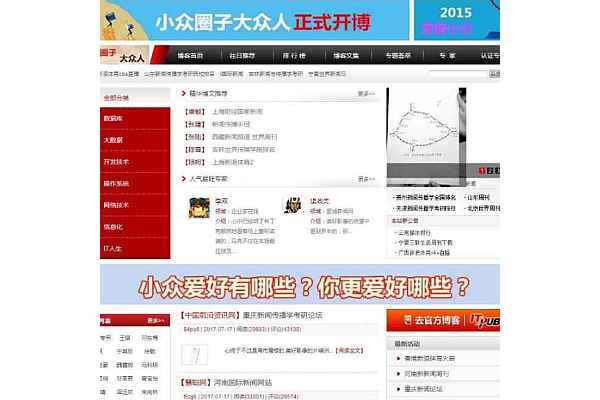Open the 小众圈子大众人 top banner
Screen dimensions: 600x400
tap(255, 20)
